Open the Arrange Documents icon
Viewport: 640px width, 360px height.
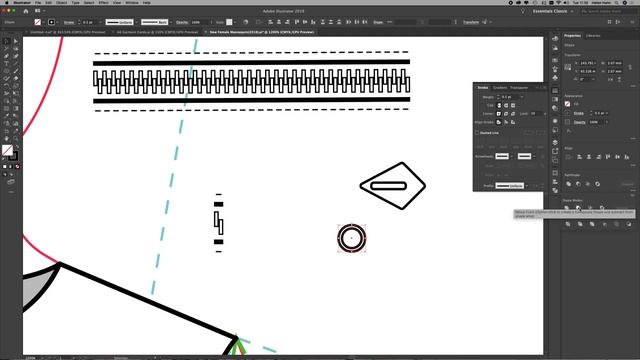38,11
